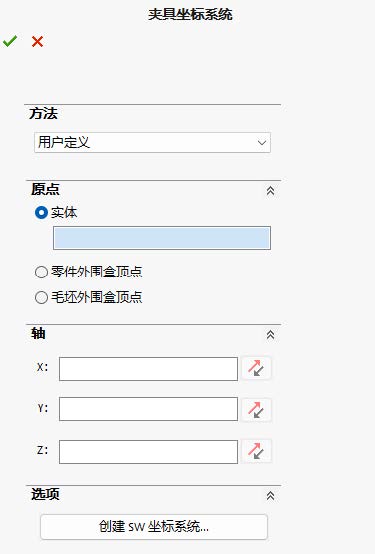Activate the blue 实体 selection box
The width and height of the screenshot is (375, 554).
[x=162, y=238]
